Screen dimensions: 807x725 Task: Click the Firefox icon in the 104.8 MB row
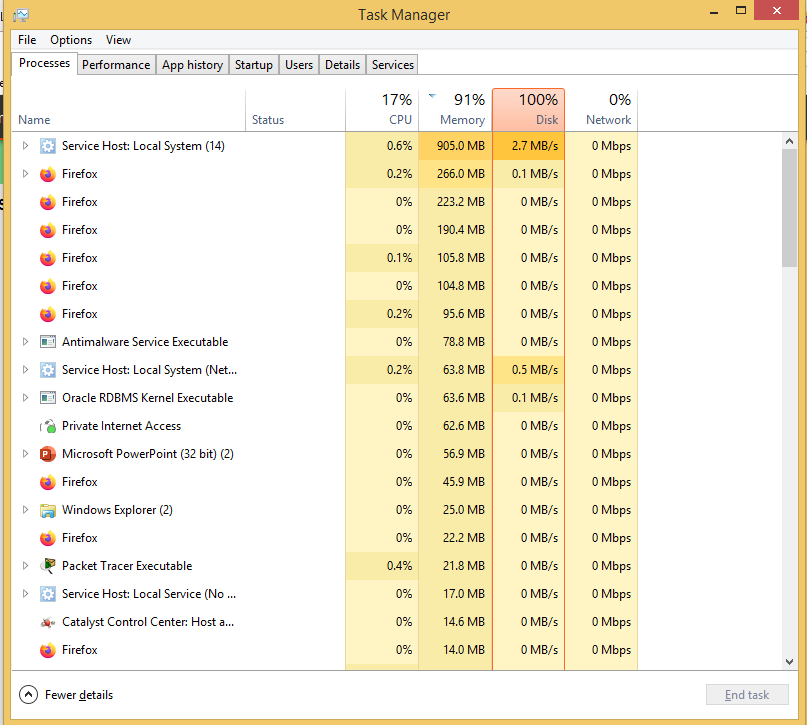pos(48,286)
